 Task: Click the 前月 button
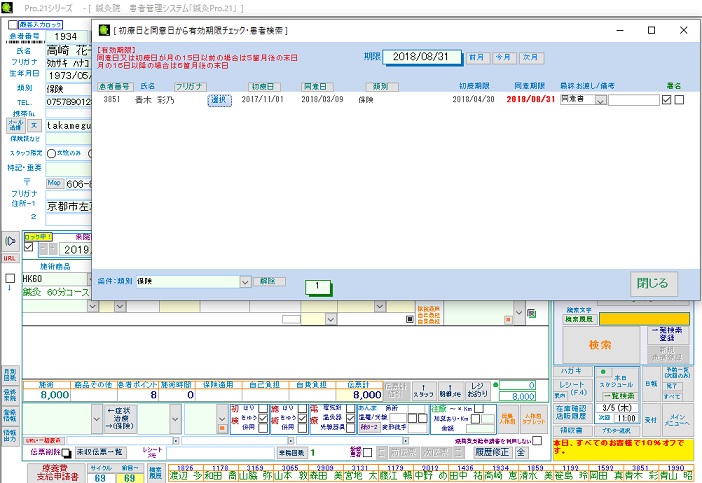(477, 58)
